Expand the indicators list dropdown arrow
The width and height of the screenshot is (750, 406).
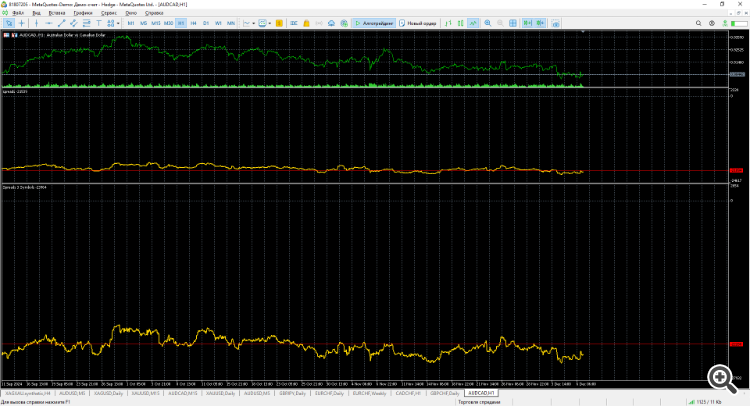pos(254,23)
